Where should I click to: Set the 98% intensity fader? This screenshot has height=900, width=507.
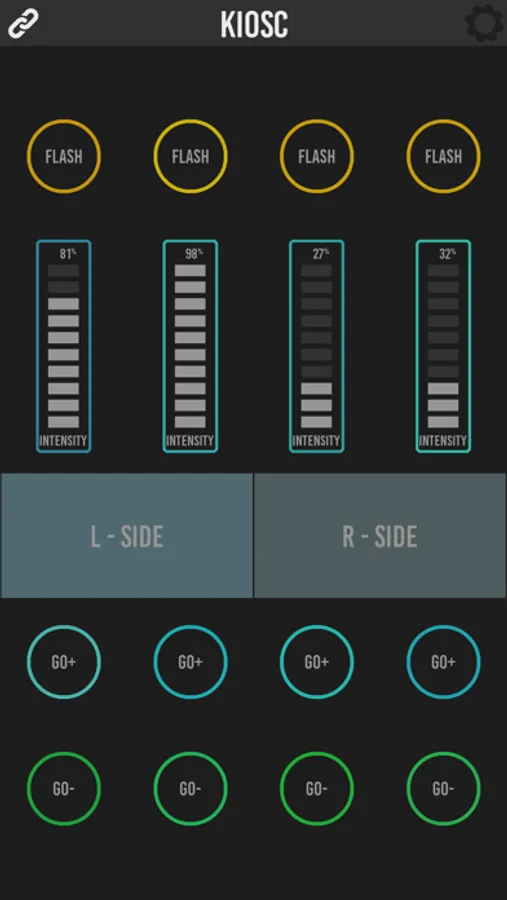[x=191, y=346]
